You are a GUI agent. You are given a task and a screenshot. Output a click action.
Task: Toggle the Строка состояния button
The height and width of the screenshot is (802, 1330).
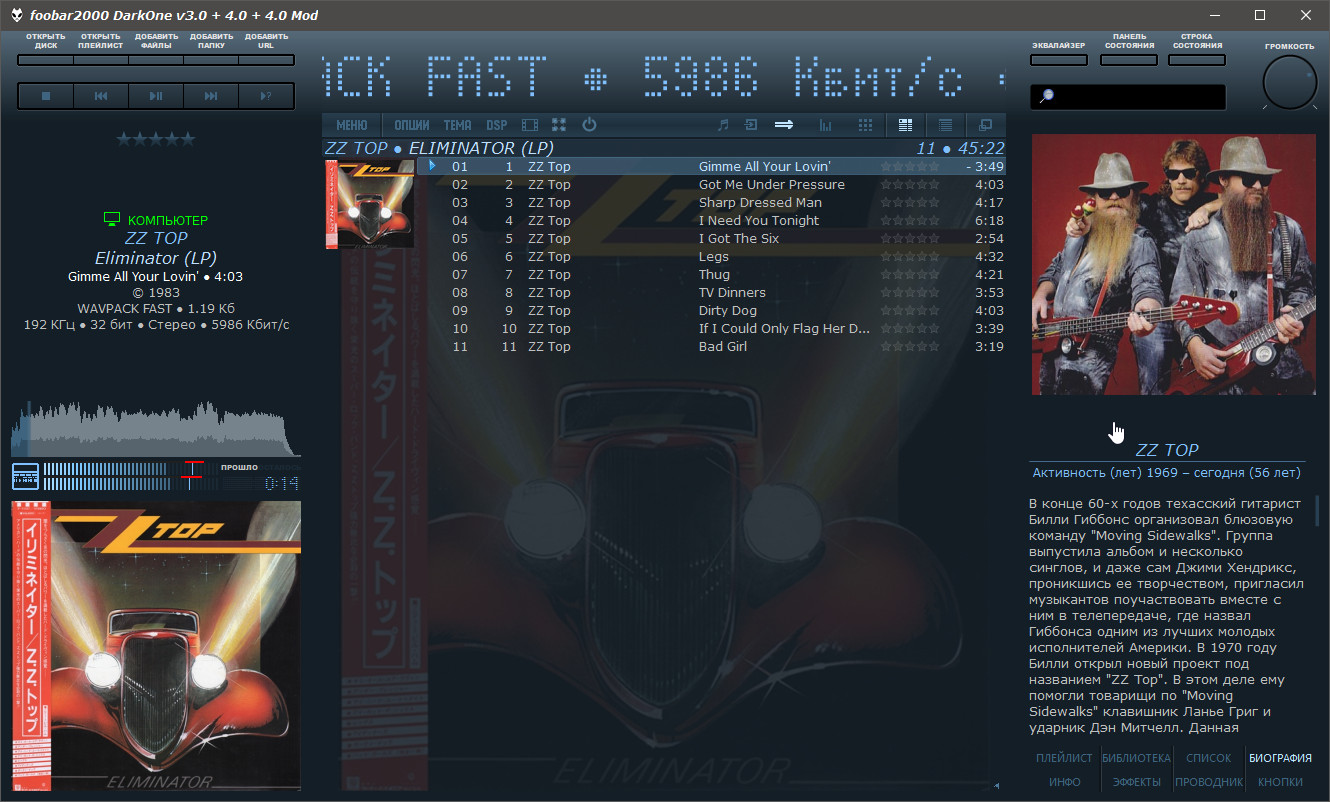pos(1196,59)
